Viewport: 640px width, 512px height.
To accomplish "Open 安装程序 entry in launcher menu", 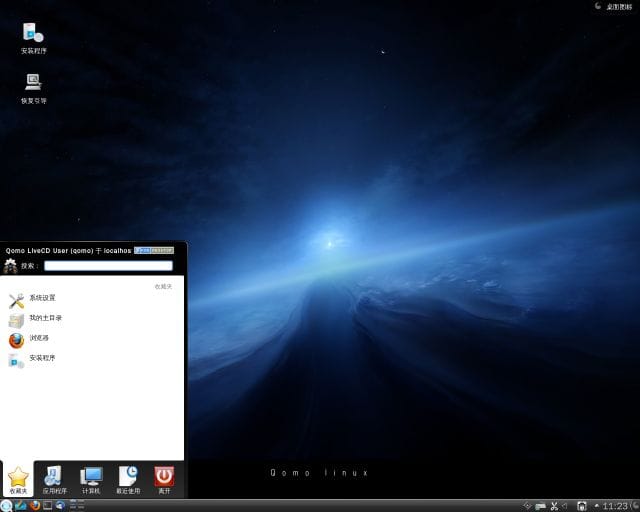I will (40, 358).
